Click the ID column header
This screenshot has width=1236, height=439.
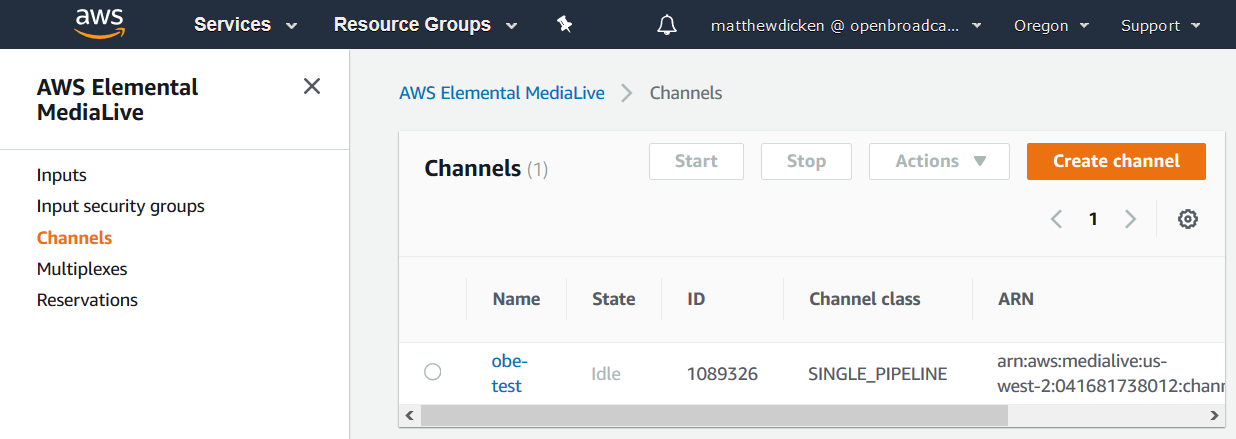click(x=697, y=299)
